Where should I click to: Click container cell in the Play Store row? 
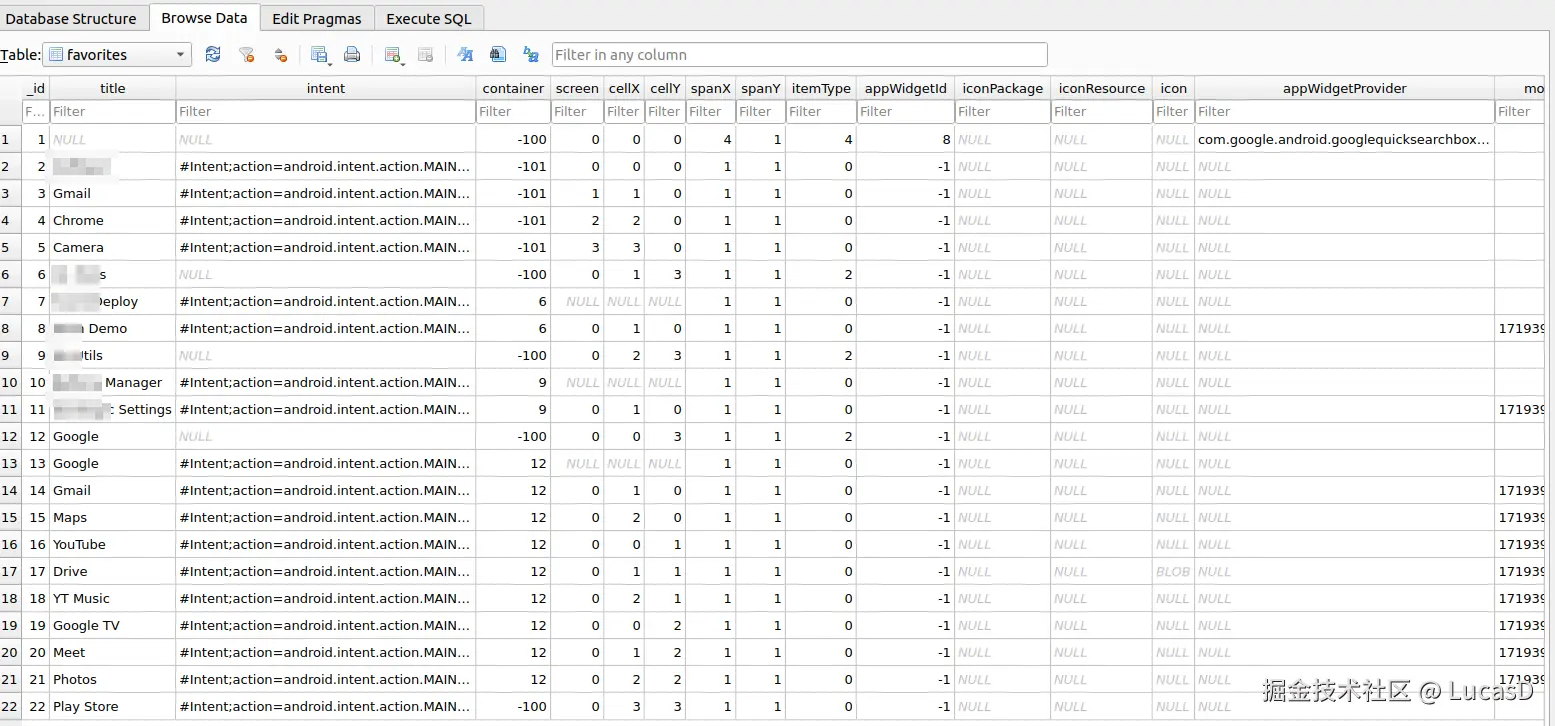coord(513,706)
